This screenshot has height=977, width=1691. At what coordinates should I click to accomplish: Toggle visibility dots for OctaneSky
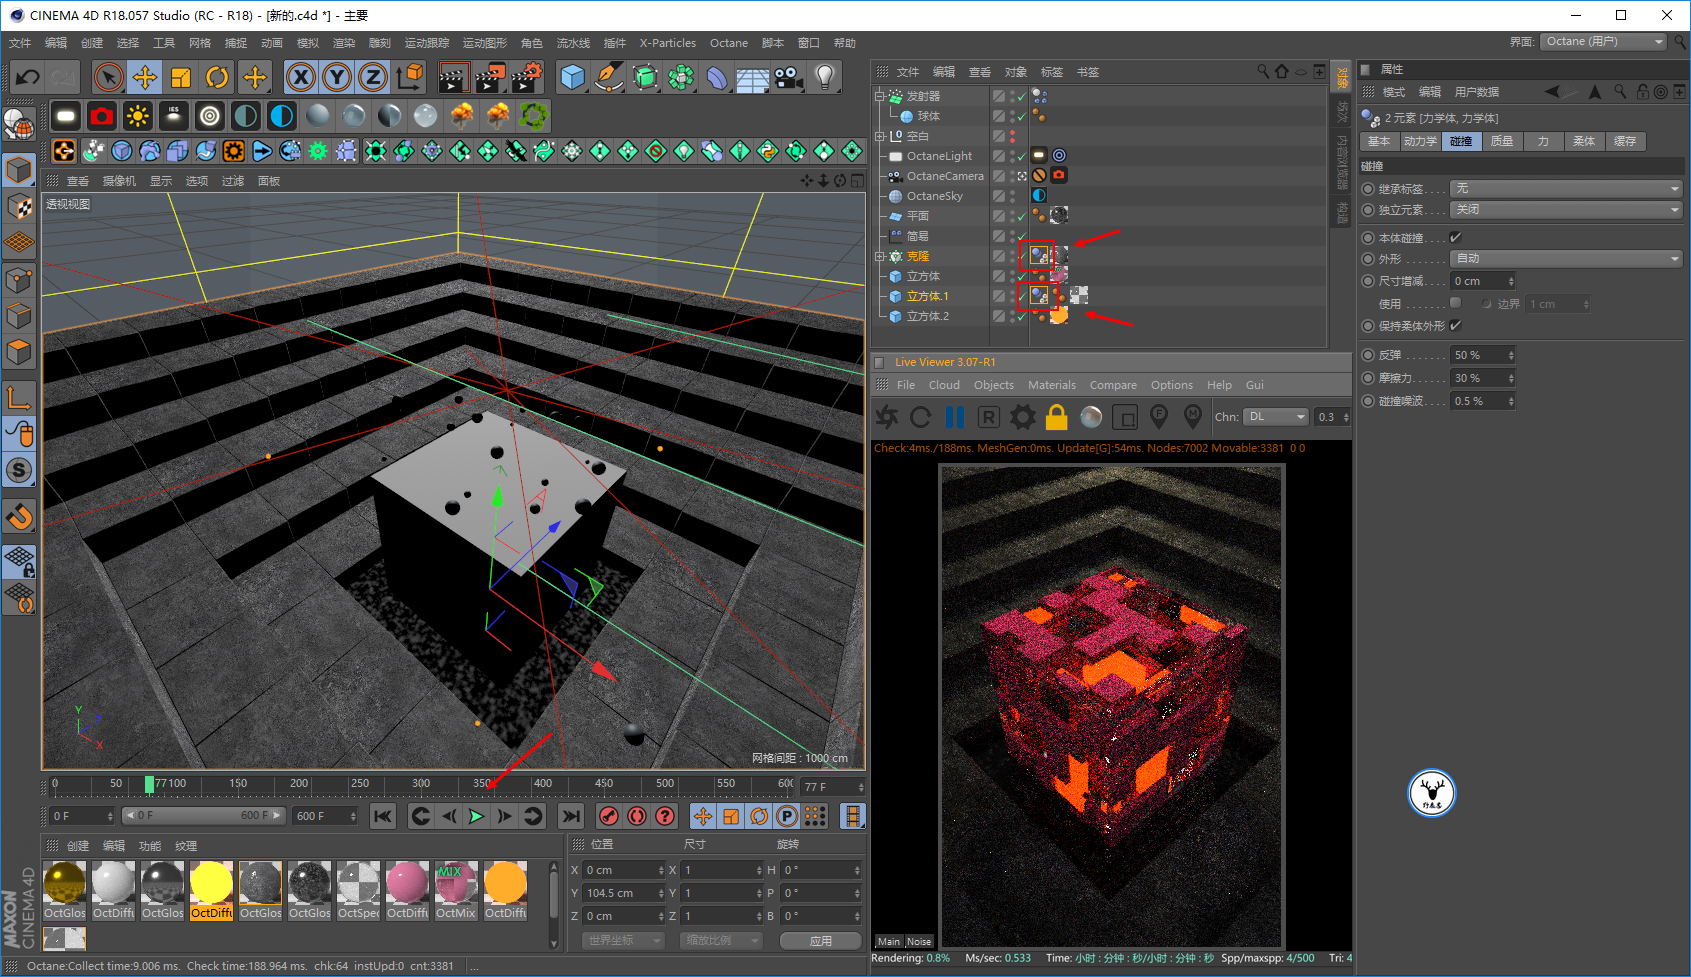point(1012,196)
